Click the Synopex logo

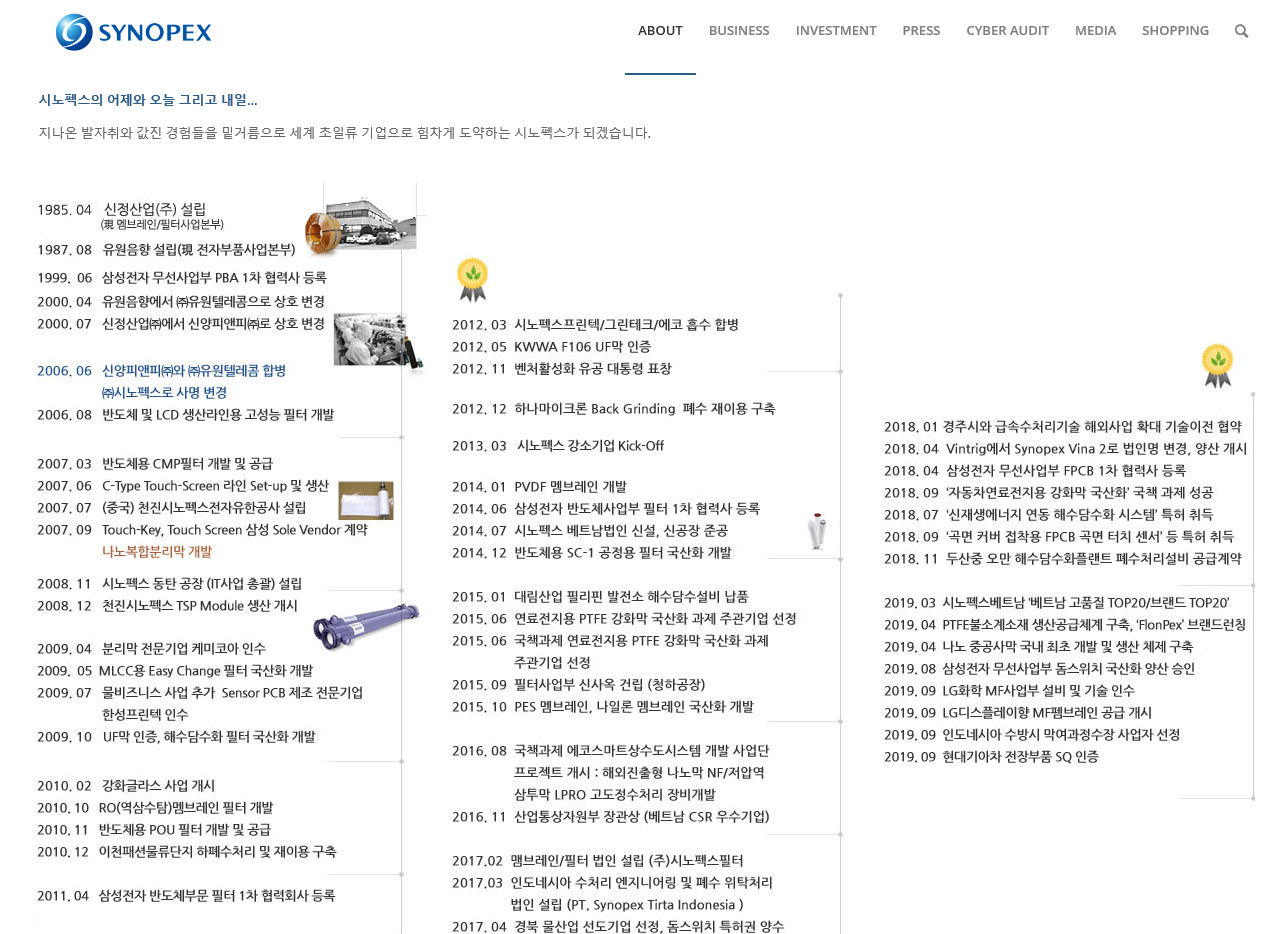coord(134,32)
